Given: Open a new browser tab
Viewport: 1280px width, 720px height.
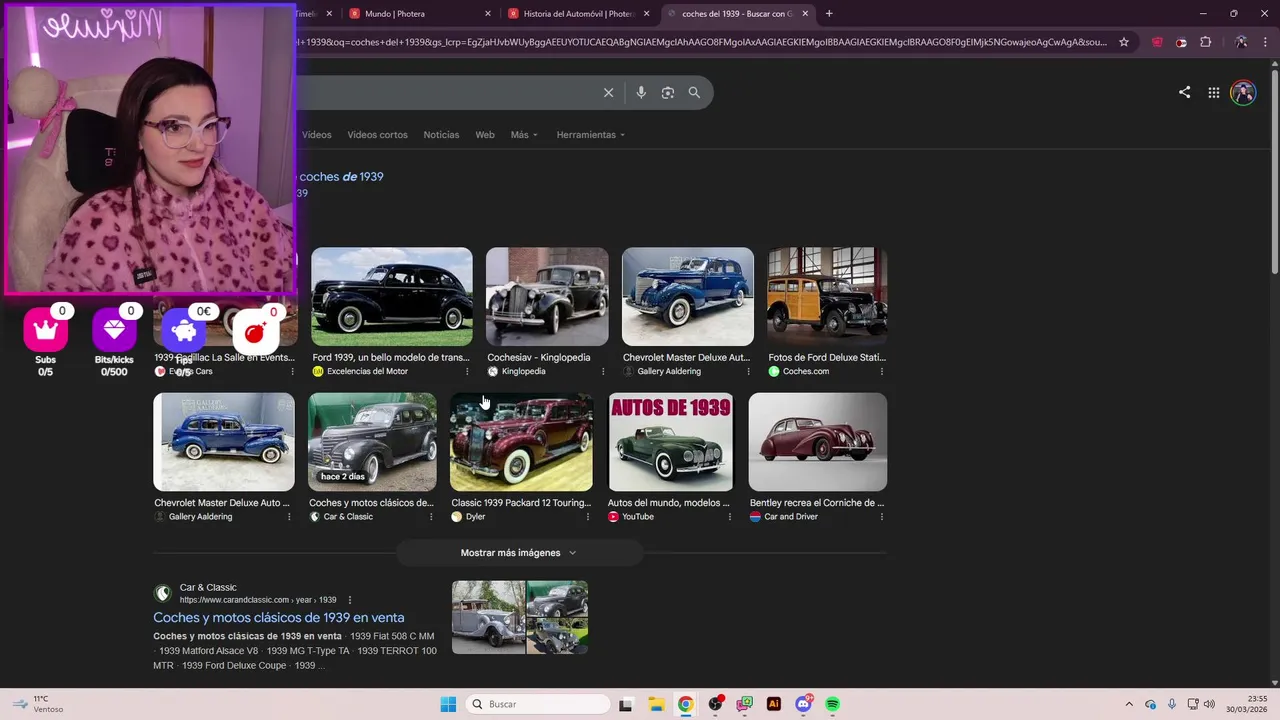Looking at the screenshot, I should 829,14.
